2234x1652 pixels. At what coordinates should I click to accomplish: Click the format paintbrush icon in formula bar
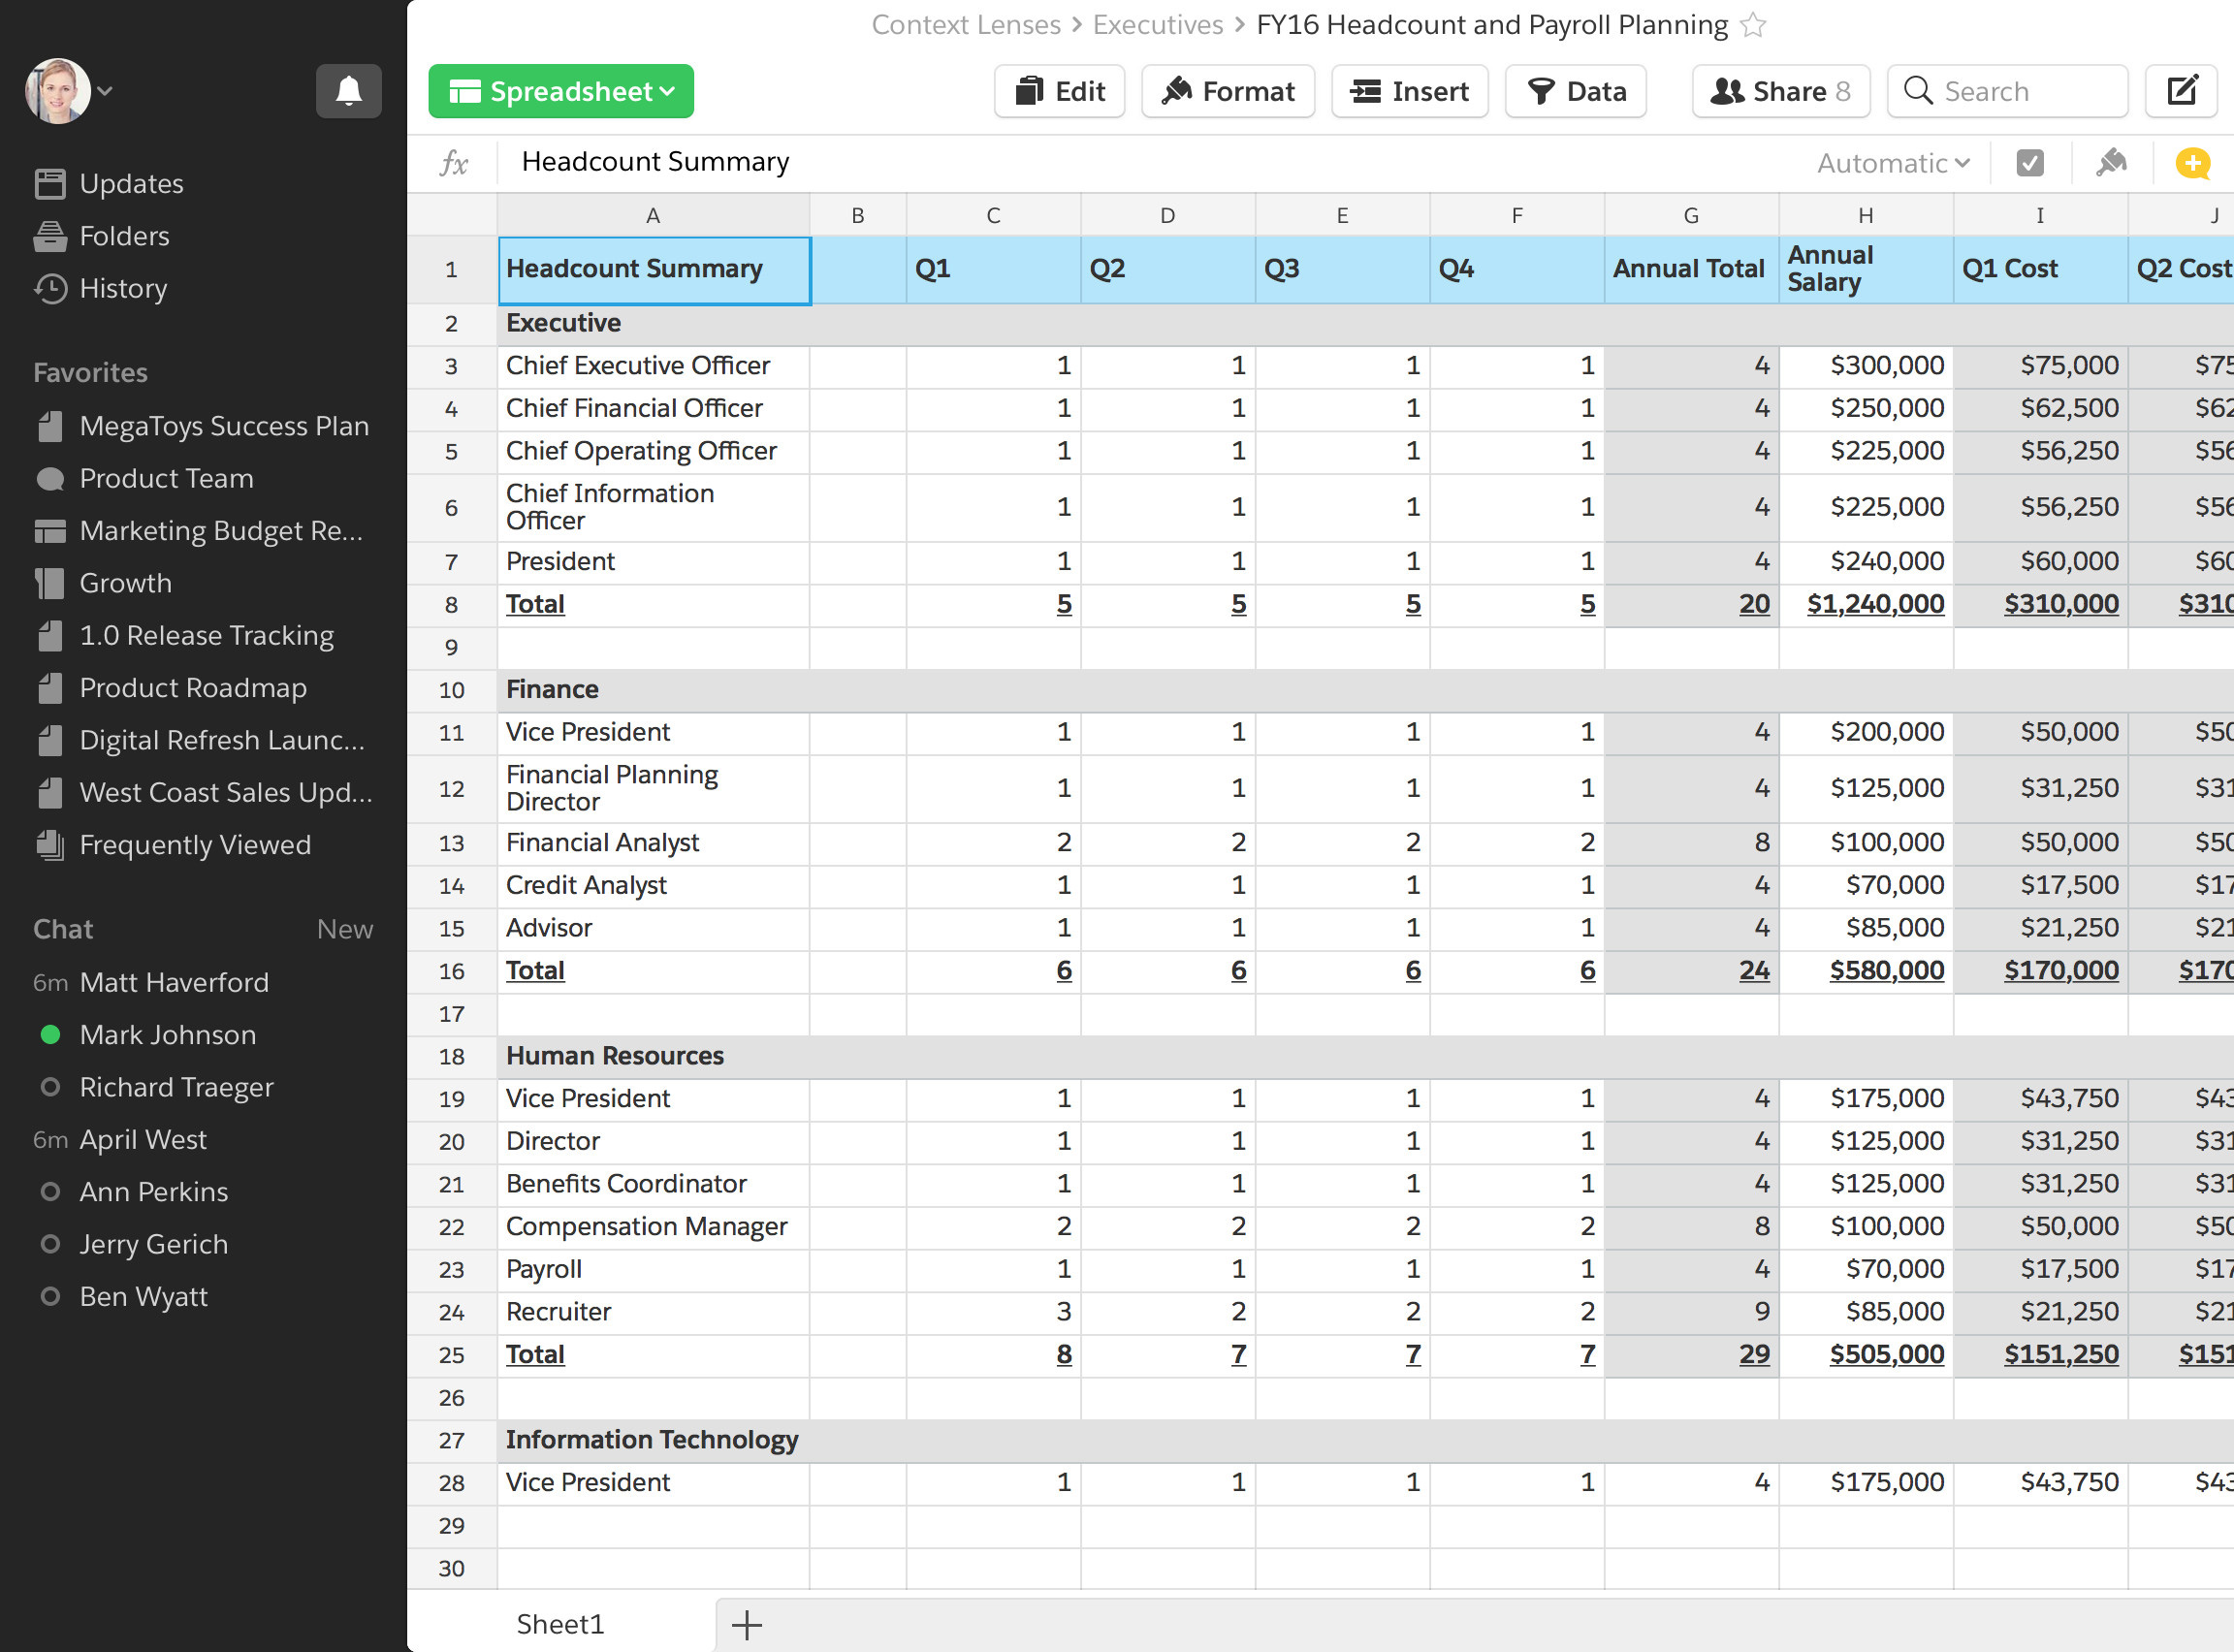coord(2111,163)
